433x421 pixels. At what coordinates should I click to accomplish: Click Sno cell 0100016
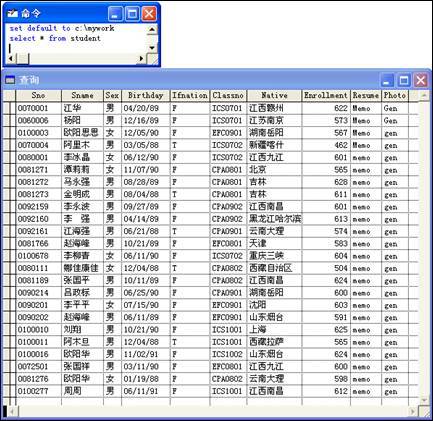38,354
